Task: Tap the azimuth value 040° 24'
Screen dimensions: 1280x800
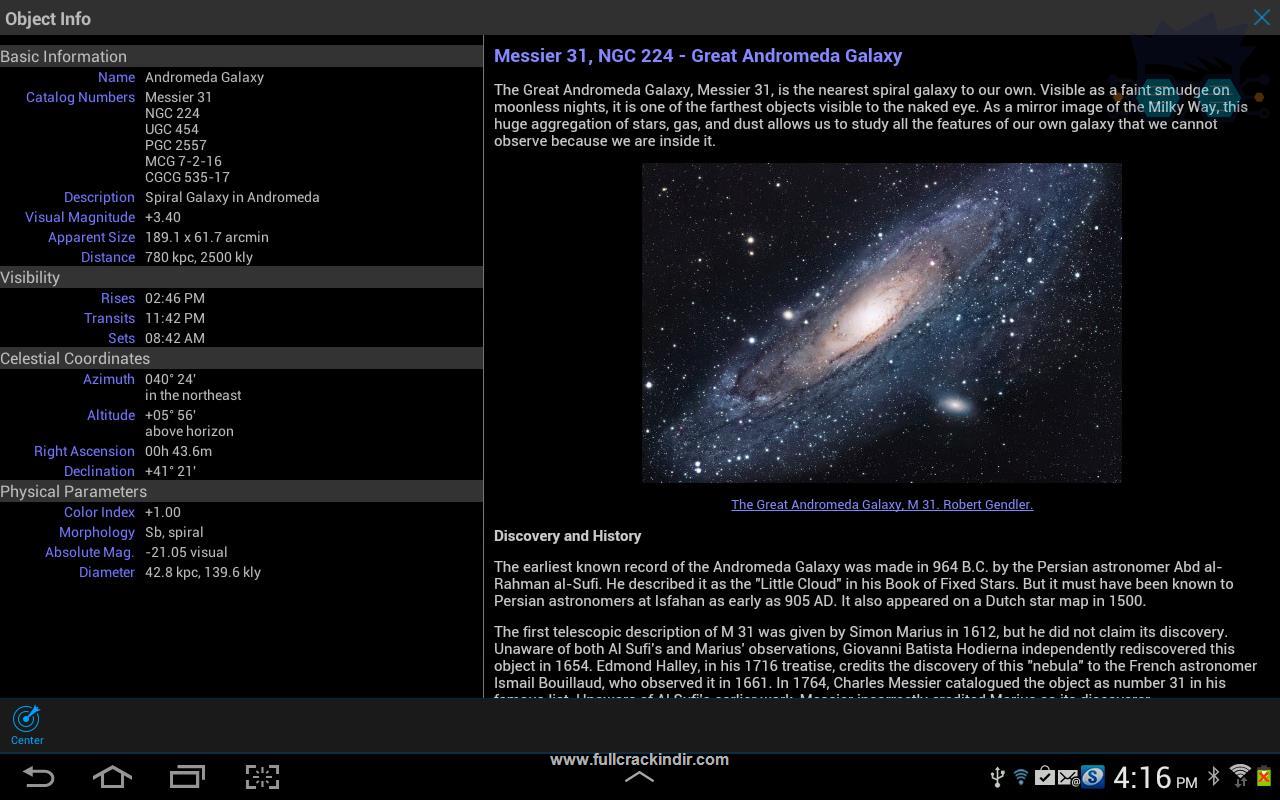Action: tap(170, 379)
